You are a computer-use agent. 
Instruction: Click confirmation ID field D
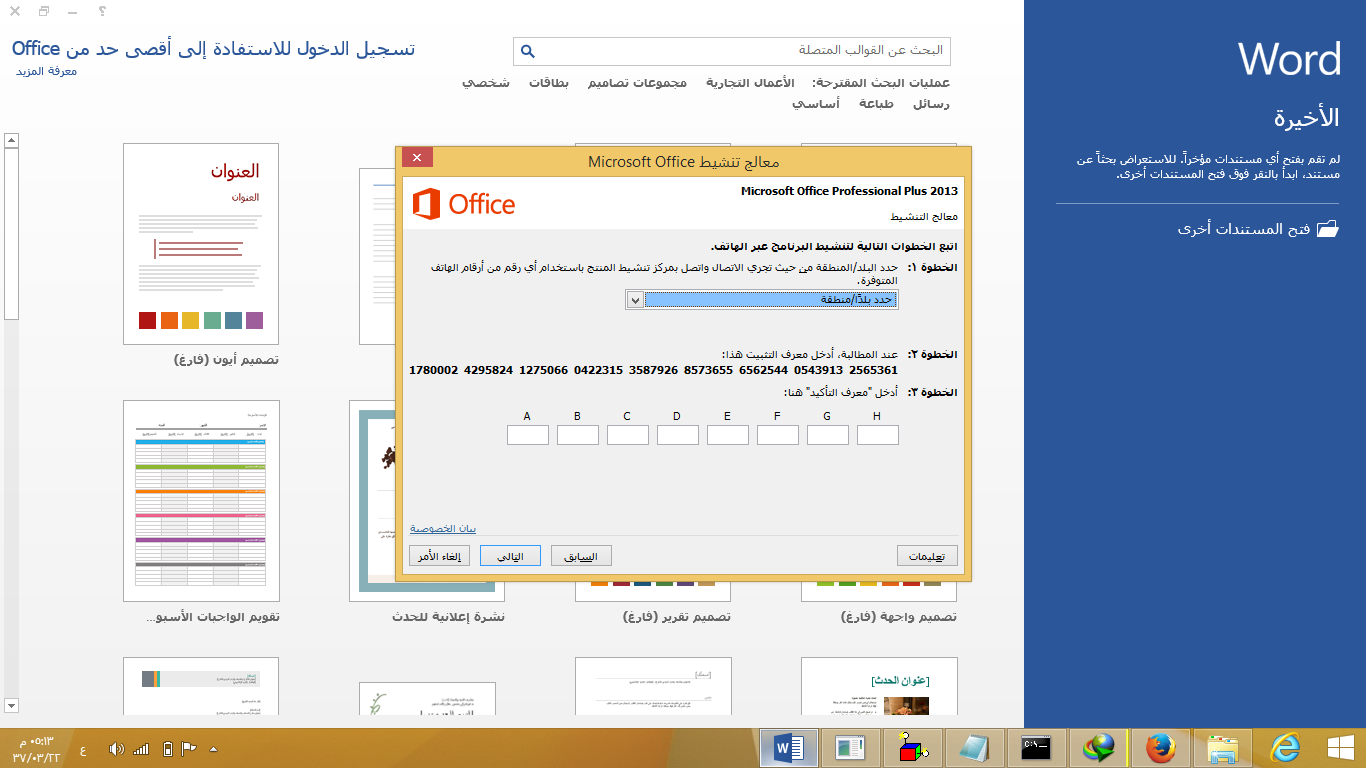678,435
